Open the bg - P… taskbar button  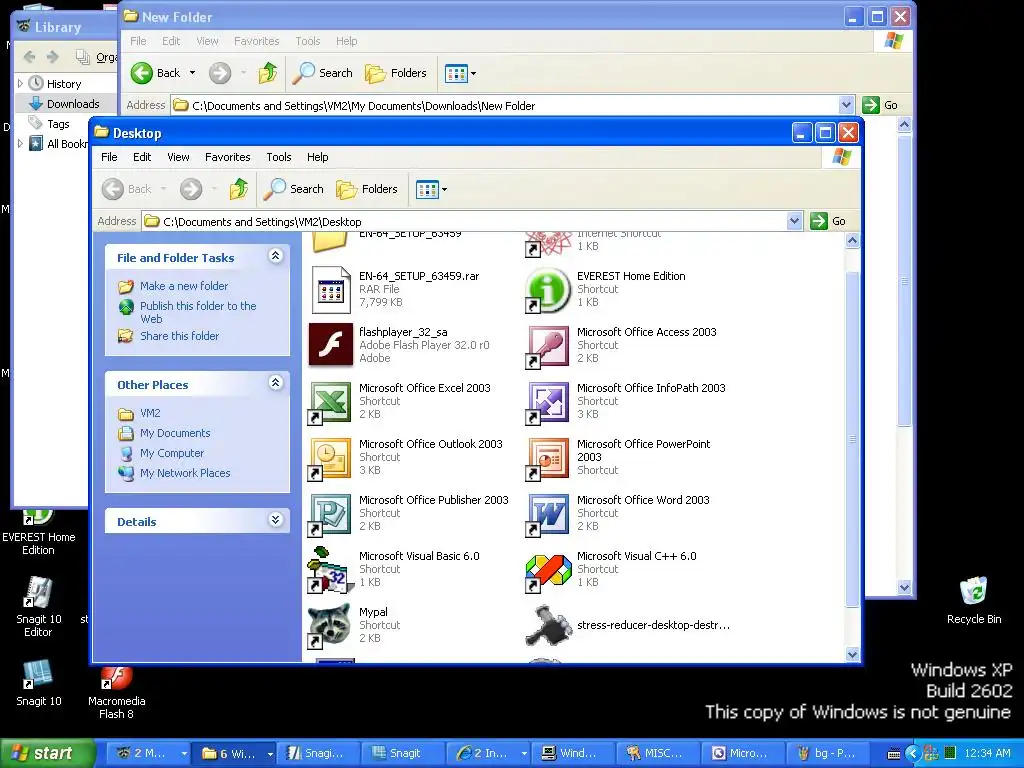(828, 754)
